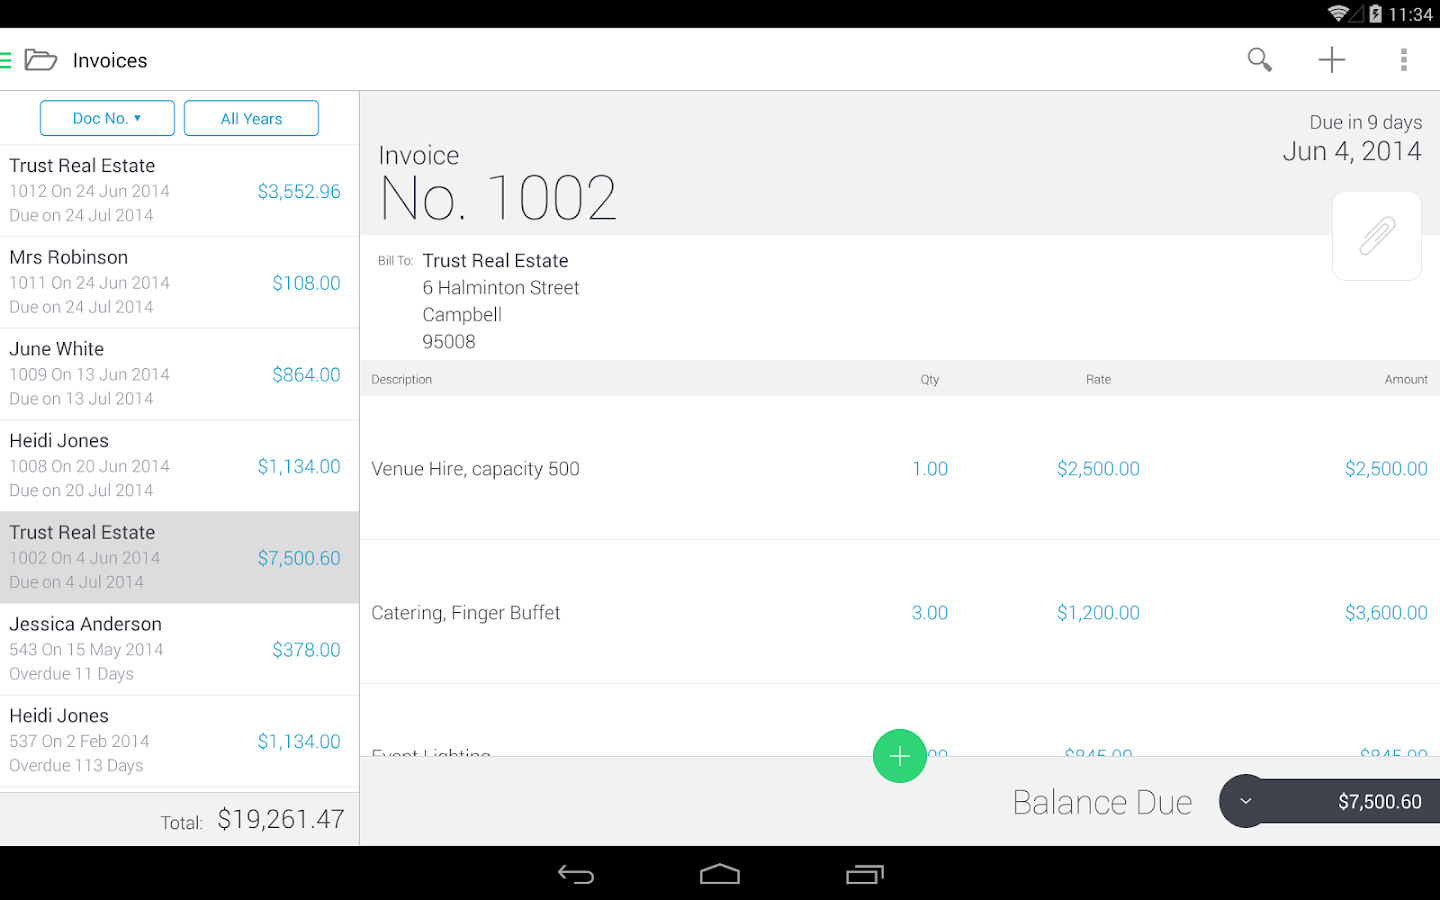Open the navigation drawer with green hamburger icon
Viewport: 1440px width, 900px height.
point(8,59)
